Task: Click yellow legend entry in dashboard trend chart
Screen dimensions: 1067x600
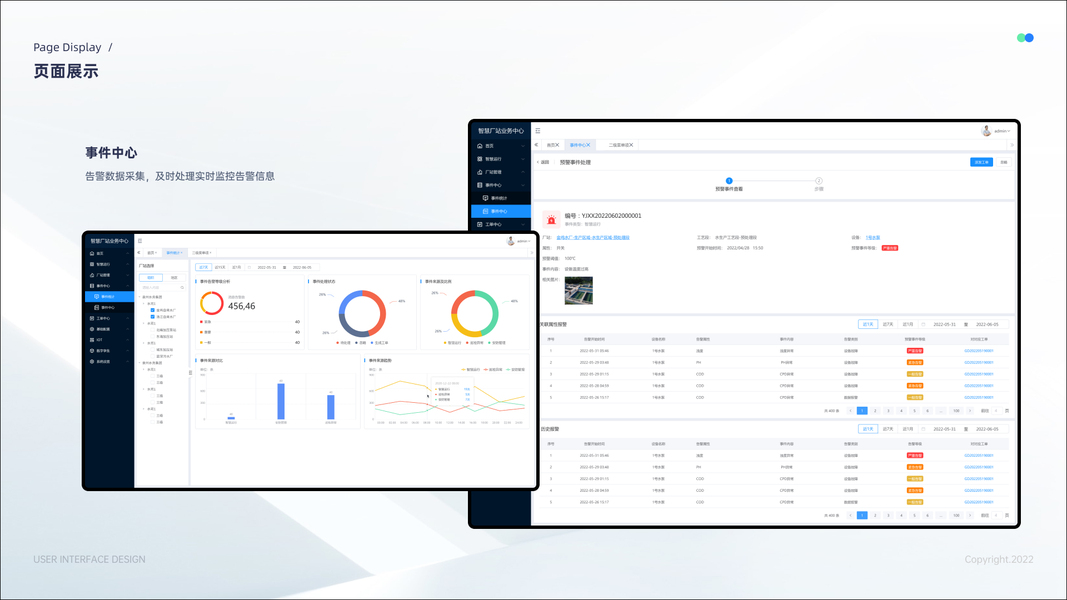Action: point(471,369)
